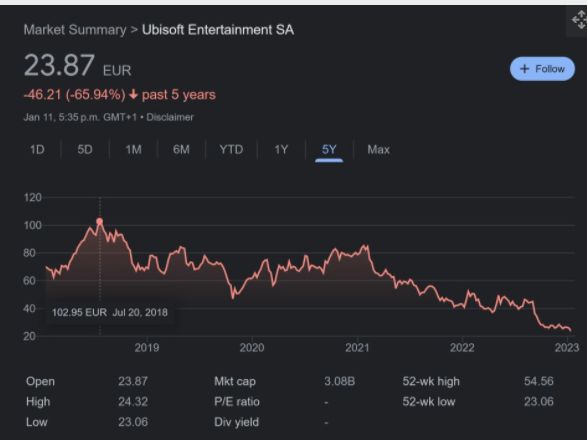587x440 pixels.
Task: Select the 5D time range tab
Action: 85,150
